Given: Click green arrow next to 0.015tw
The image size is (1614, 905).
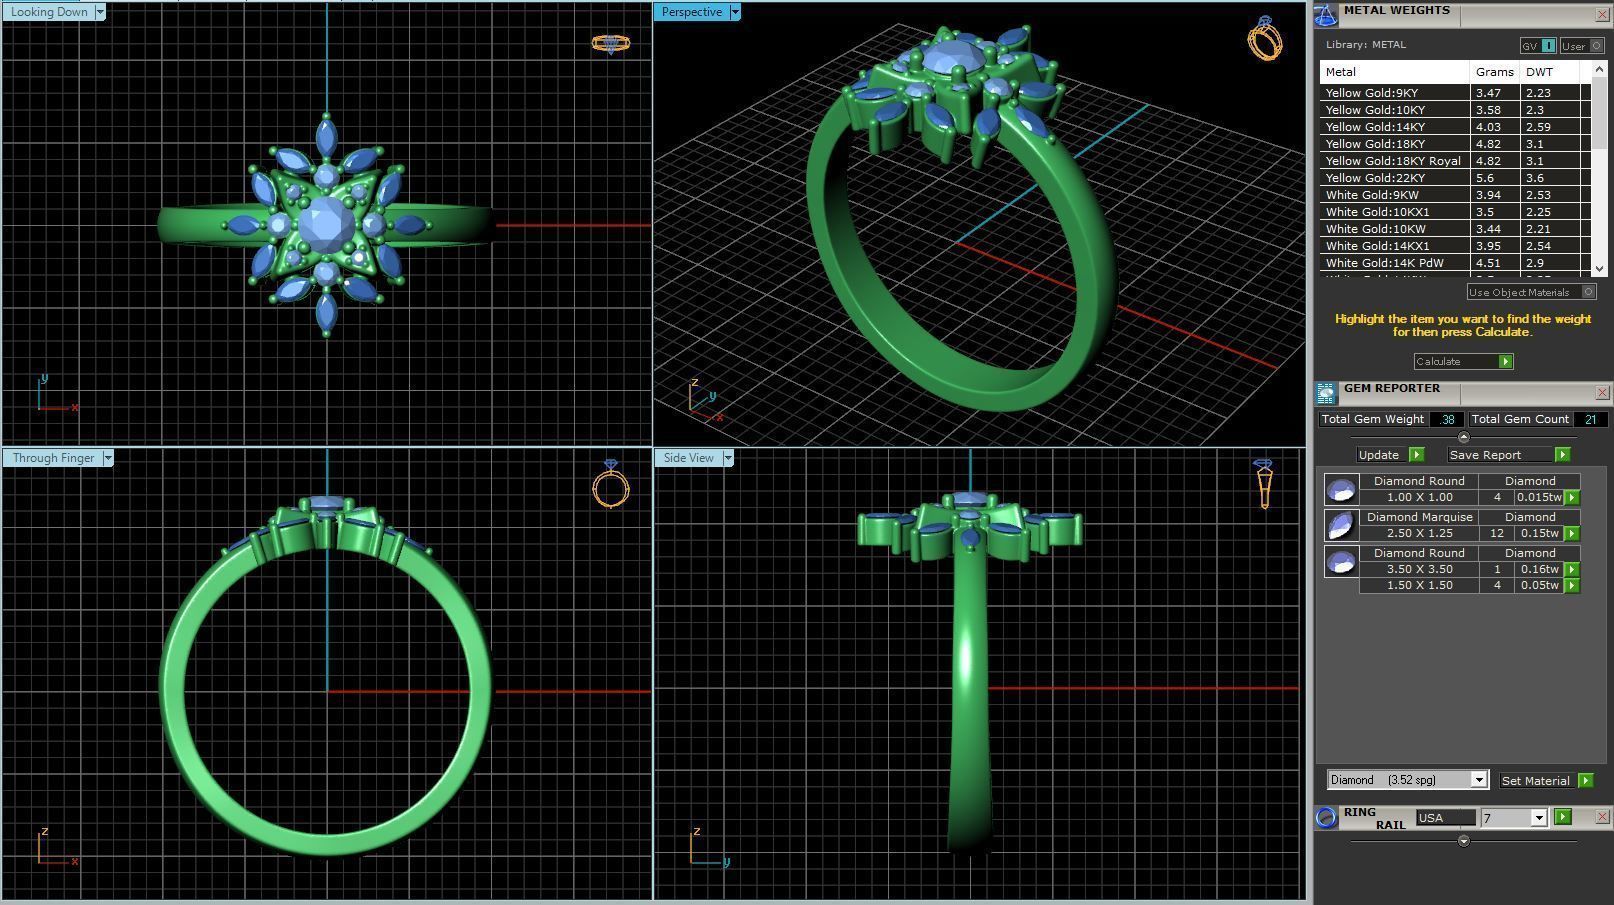Looking at the screenshot, I should click(1572, 497).
